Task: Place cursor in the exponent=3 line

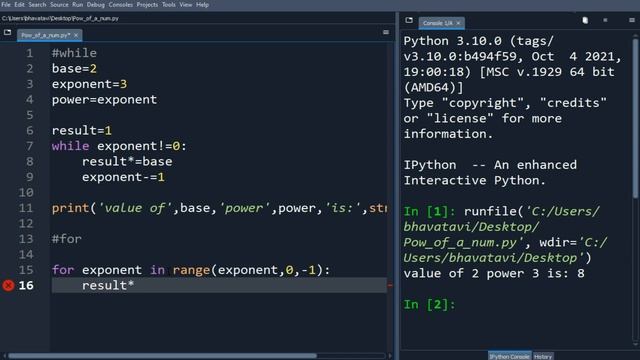Action: click(89, 84)
